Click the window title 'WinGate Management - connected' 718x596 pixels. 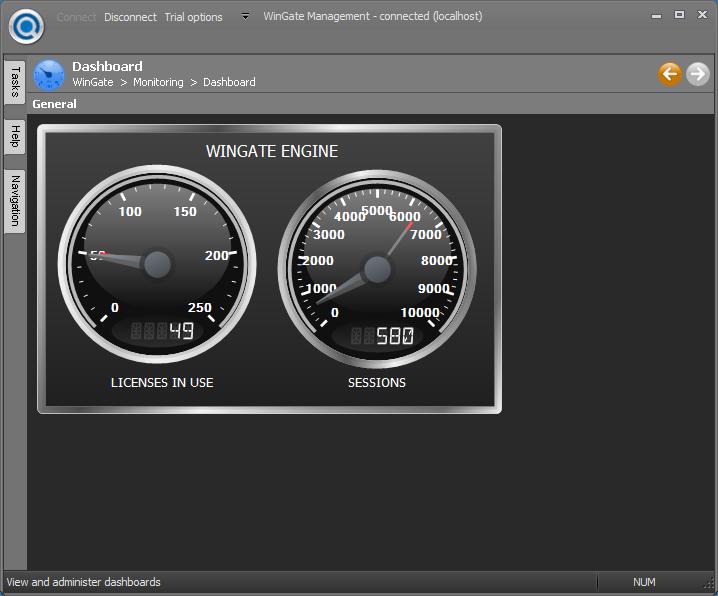[x=373, y=16]
